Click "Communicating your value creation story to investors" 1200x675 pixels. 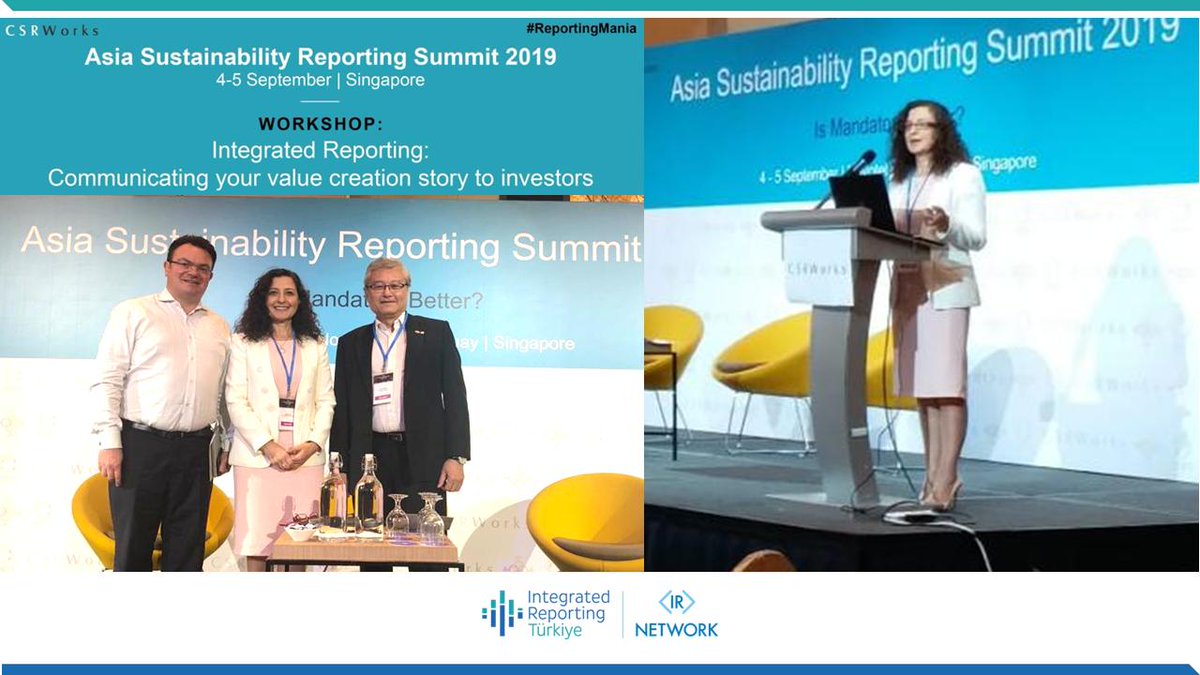(321, 178)
